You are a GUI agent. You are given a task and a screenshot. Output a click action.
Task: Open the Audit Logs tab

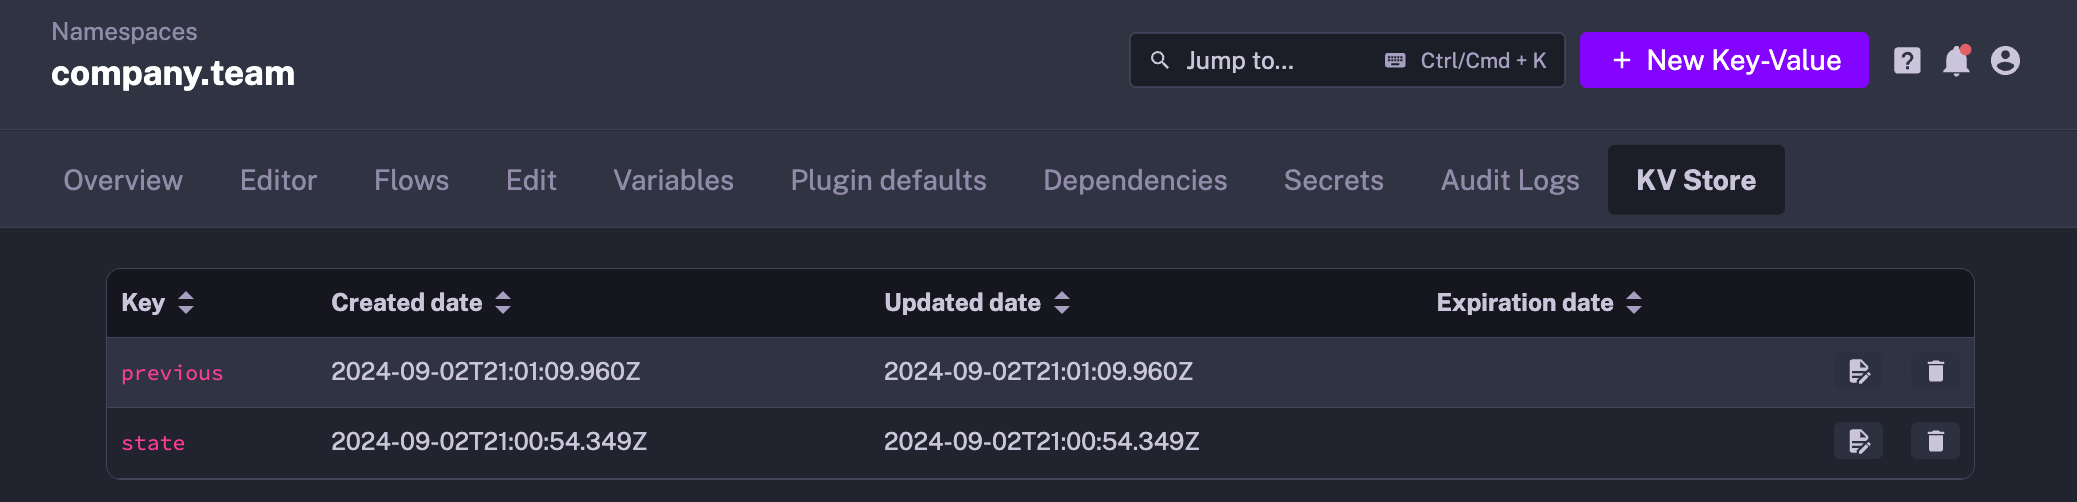pyautogui.click(x=1509, y=180)
